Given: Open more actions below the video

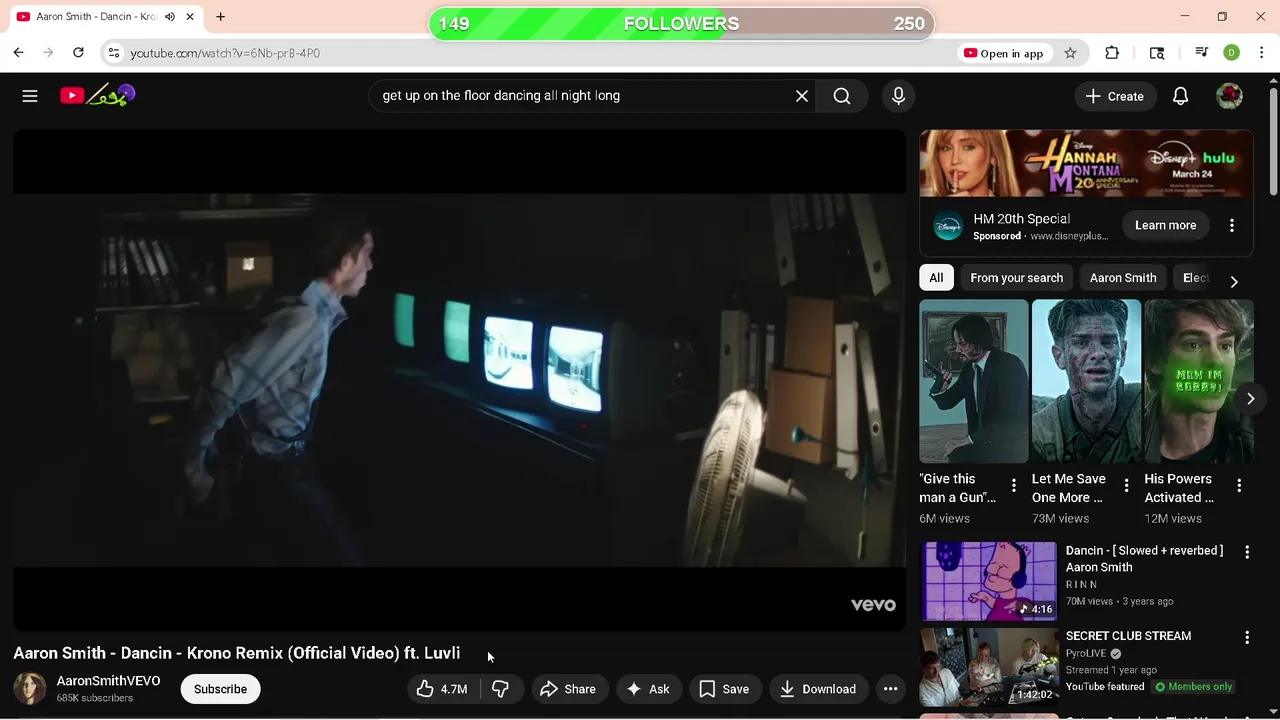Looking at the screenshot, I should pyautogui.click(x=890, y=689).
